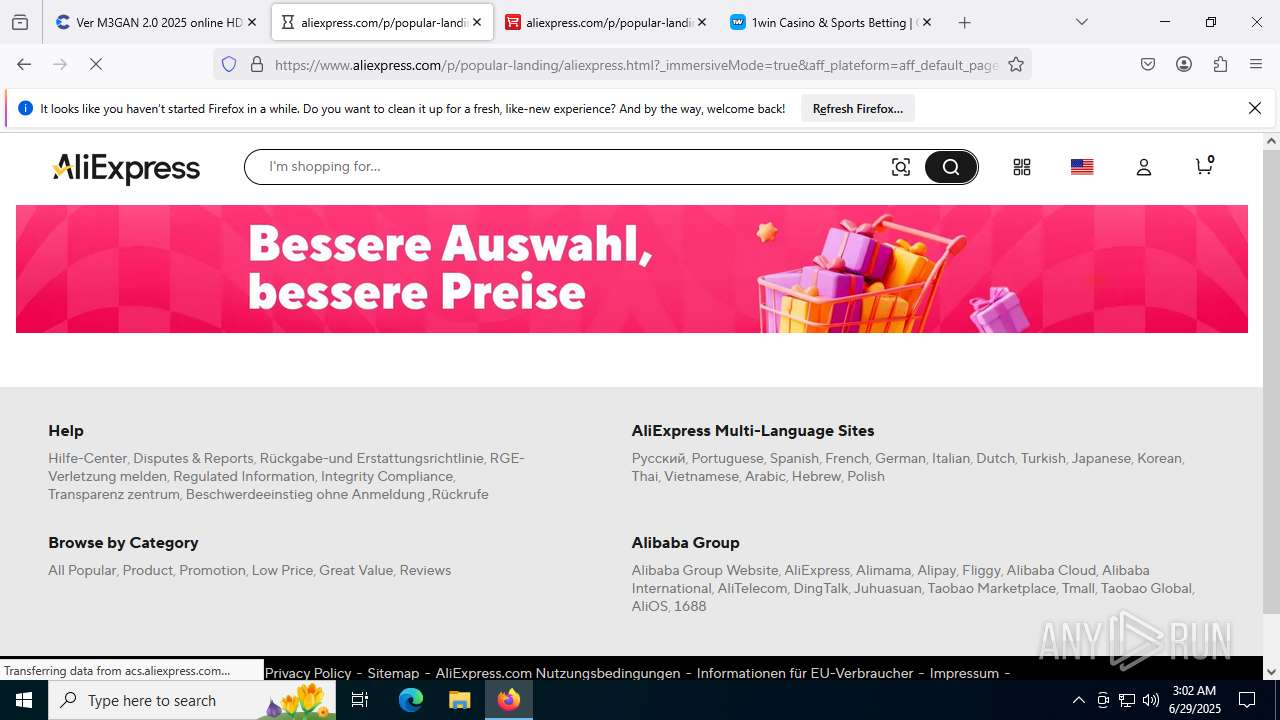Open the Firefox application menu
This screenshot has width=1280, height=720.
tap(1256, 64)
